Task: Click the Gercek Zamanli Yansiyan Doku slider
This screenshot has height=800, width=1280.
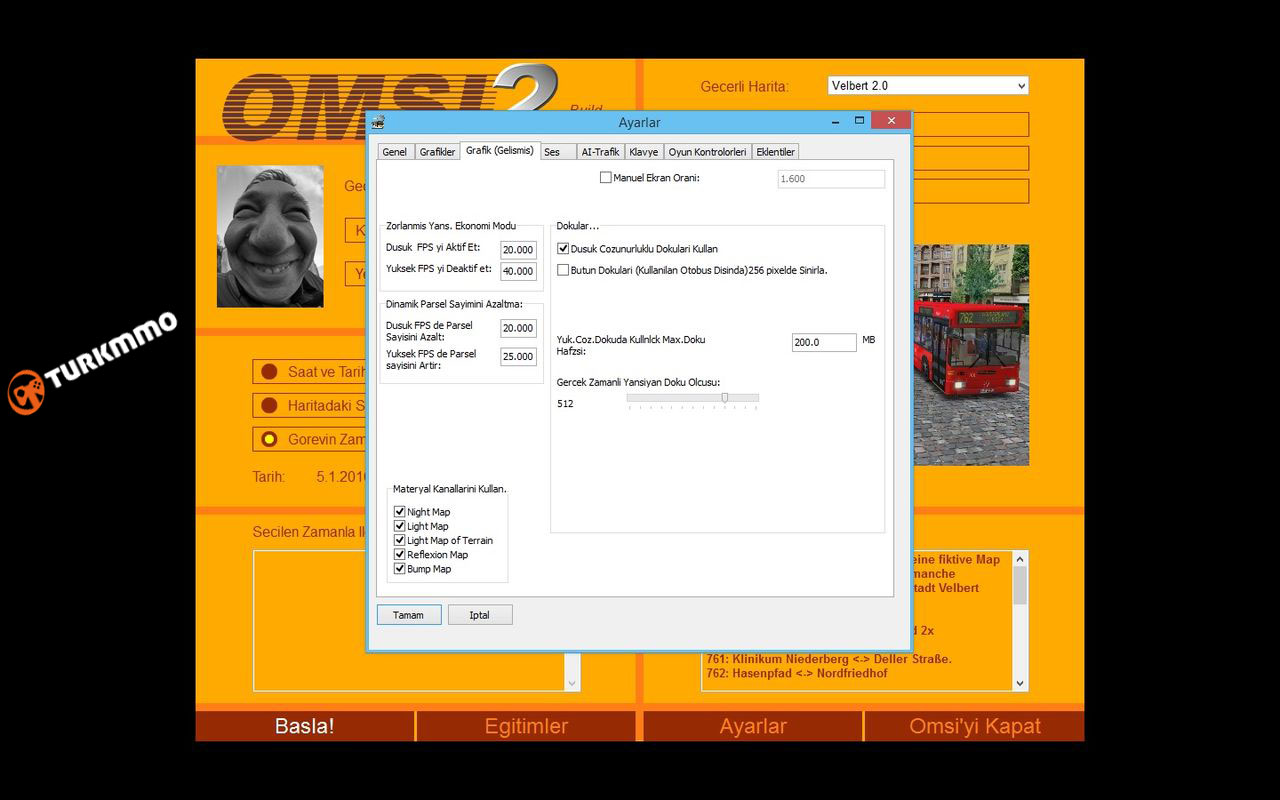Action: click(693, 400)
